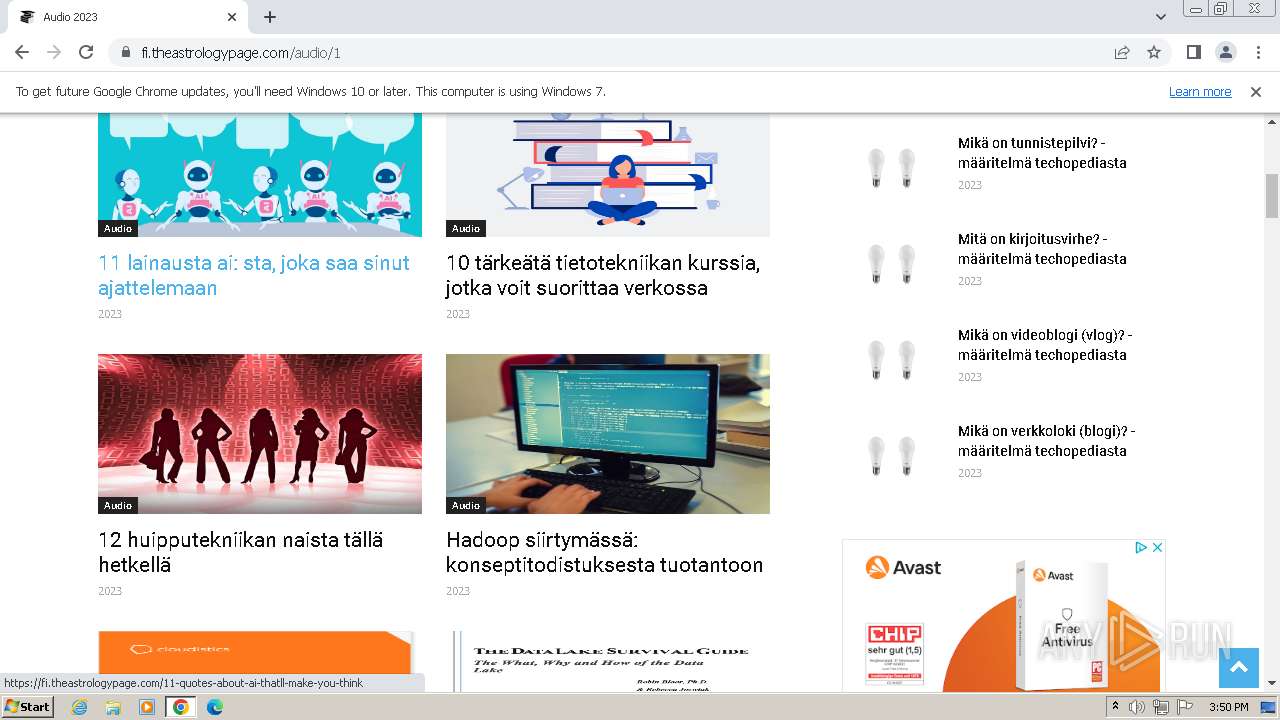This screenshot has width=1280, height=720.
Task: Open Windows Media Player from taskbar
Action: 147,707
